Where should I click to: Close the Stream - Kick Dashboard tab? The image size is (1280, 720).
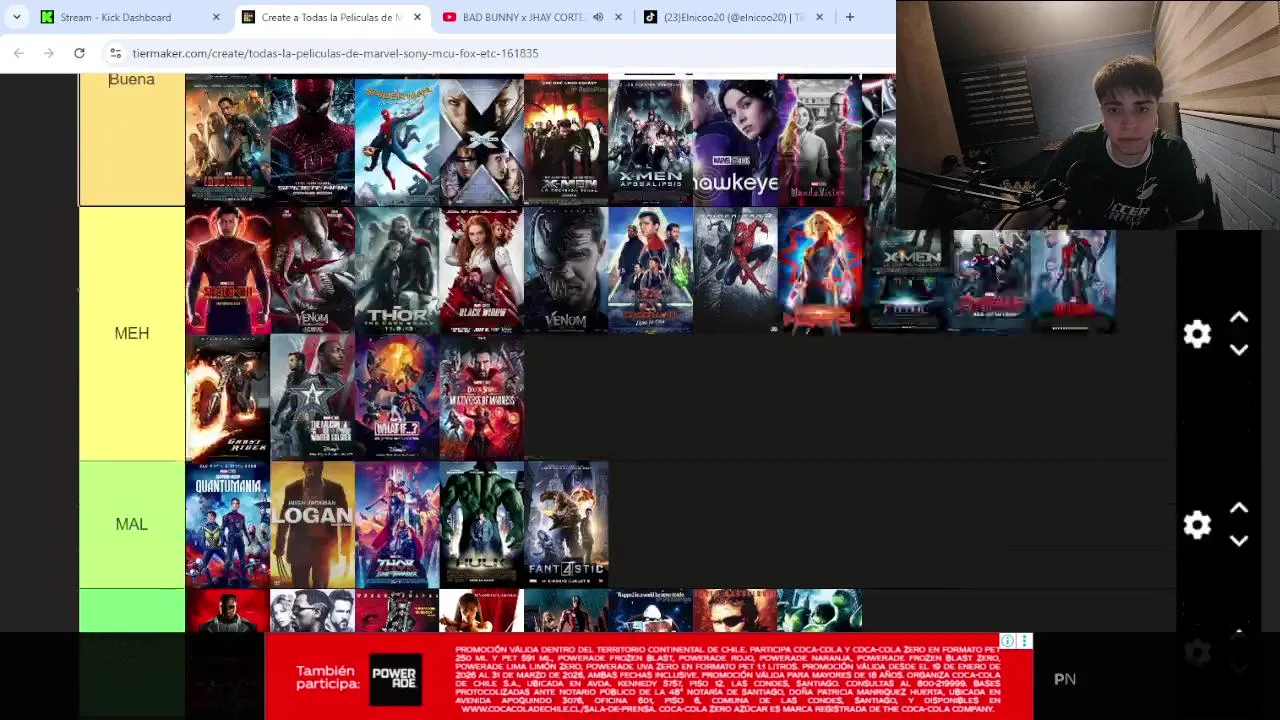coord(216,17)
